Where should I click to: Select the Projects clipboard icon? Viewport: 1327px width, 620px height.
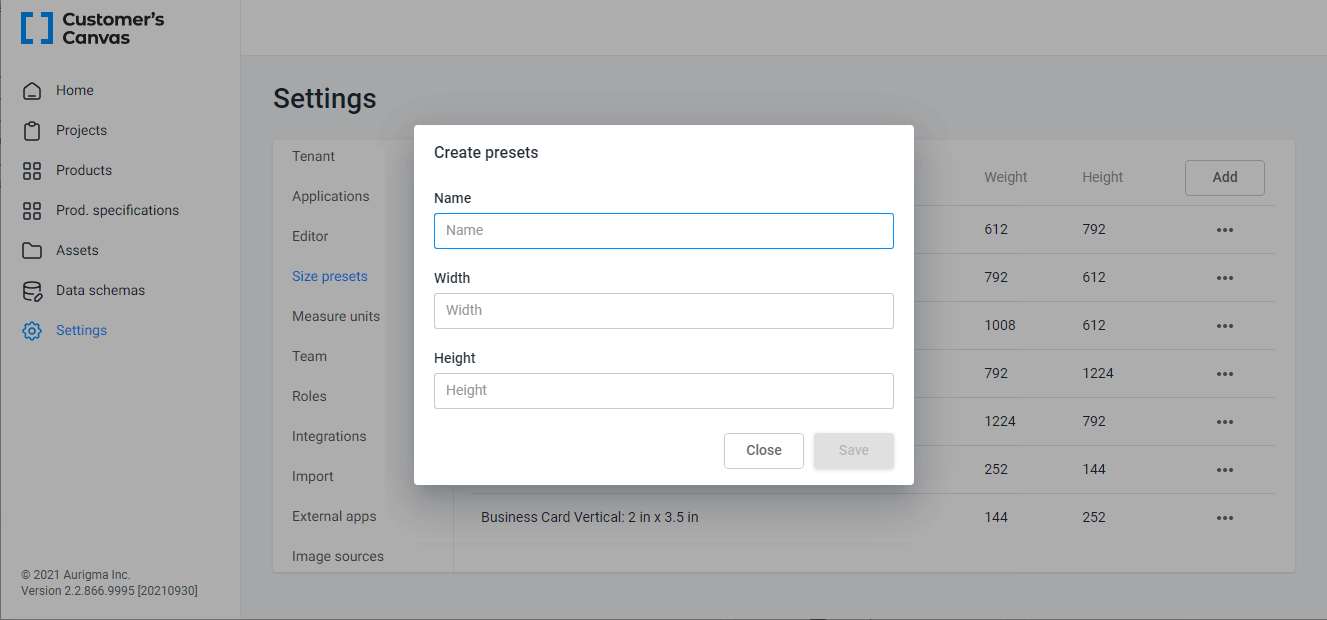click(31, 130)
